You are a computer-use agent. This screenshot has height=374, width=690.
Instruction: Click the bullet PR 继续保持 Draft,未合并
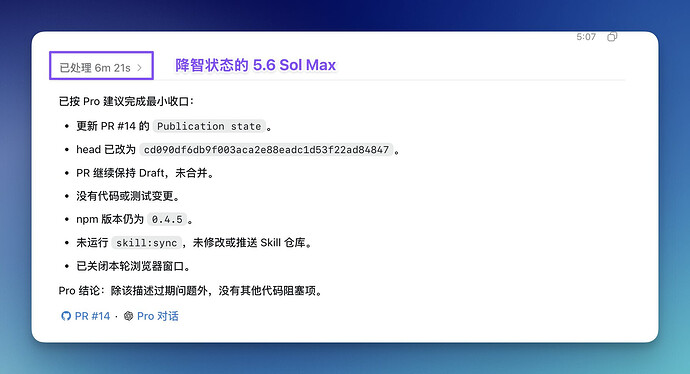point(145,173)
